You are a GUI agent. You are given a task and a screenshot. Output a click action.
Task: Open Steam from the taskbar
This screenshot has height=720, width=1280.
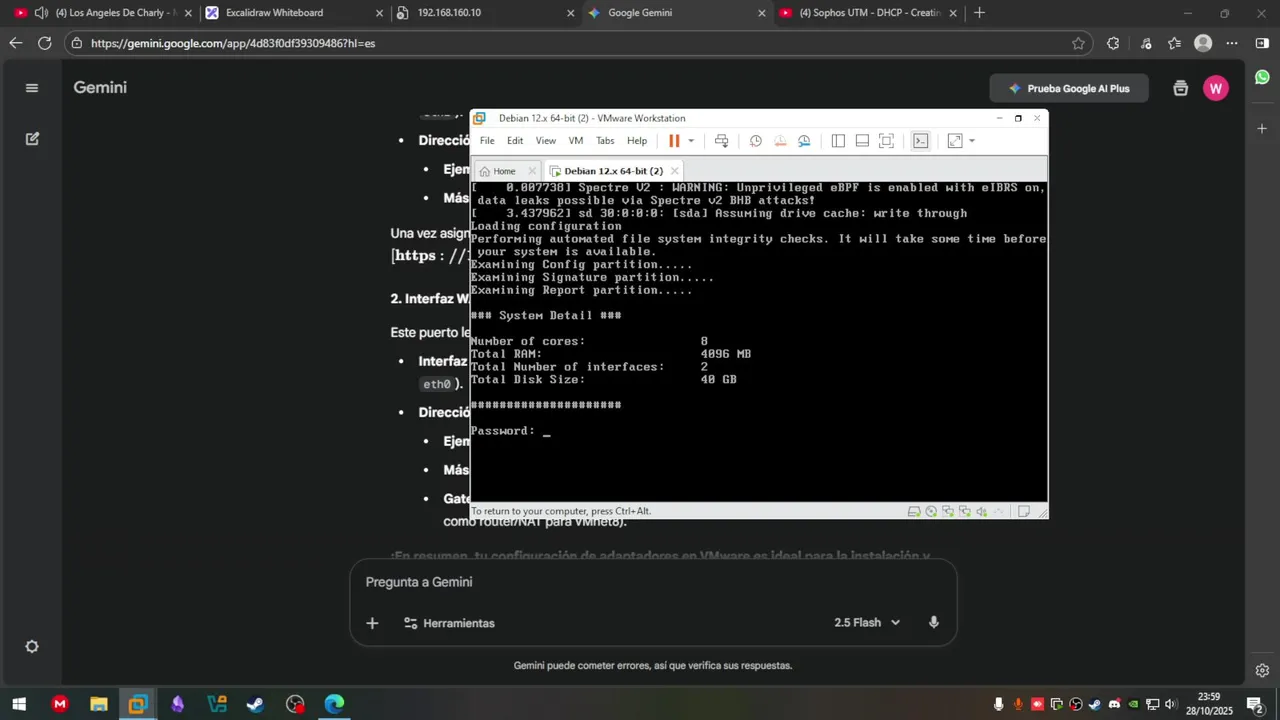pyautogui.click(x=255, y=704)
